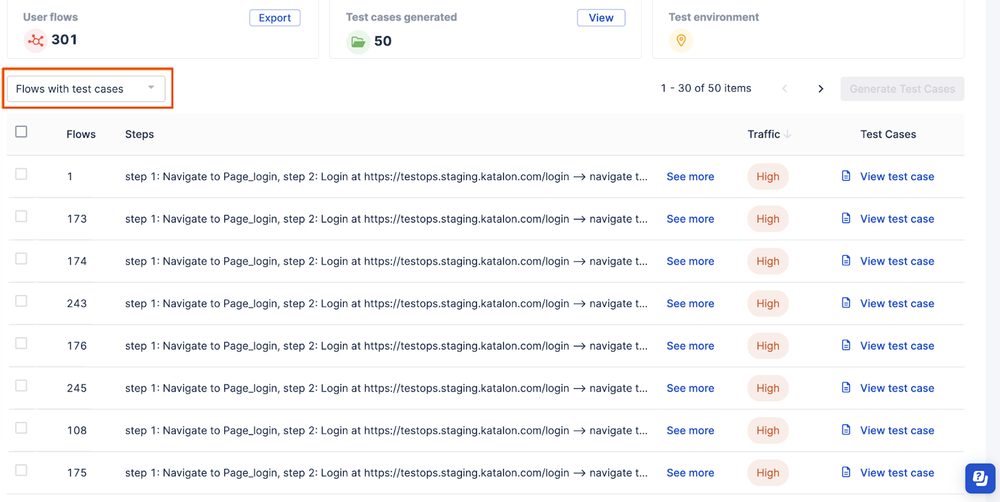
Task: Click the user flows network icon
Action: click(36, 41)
